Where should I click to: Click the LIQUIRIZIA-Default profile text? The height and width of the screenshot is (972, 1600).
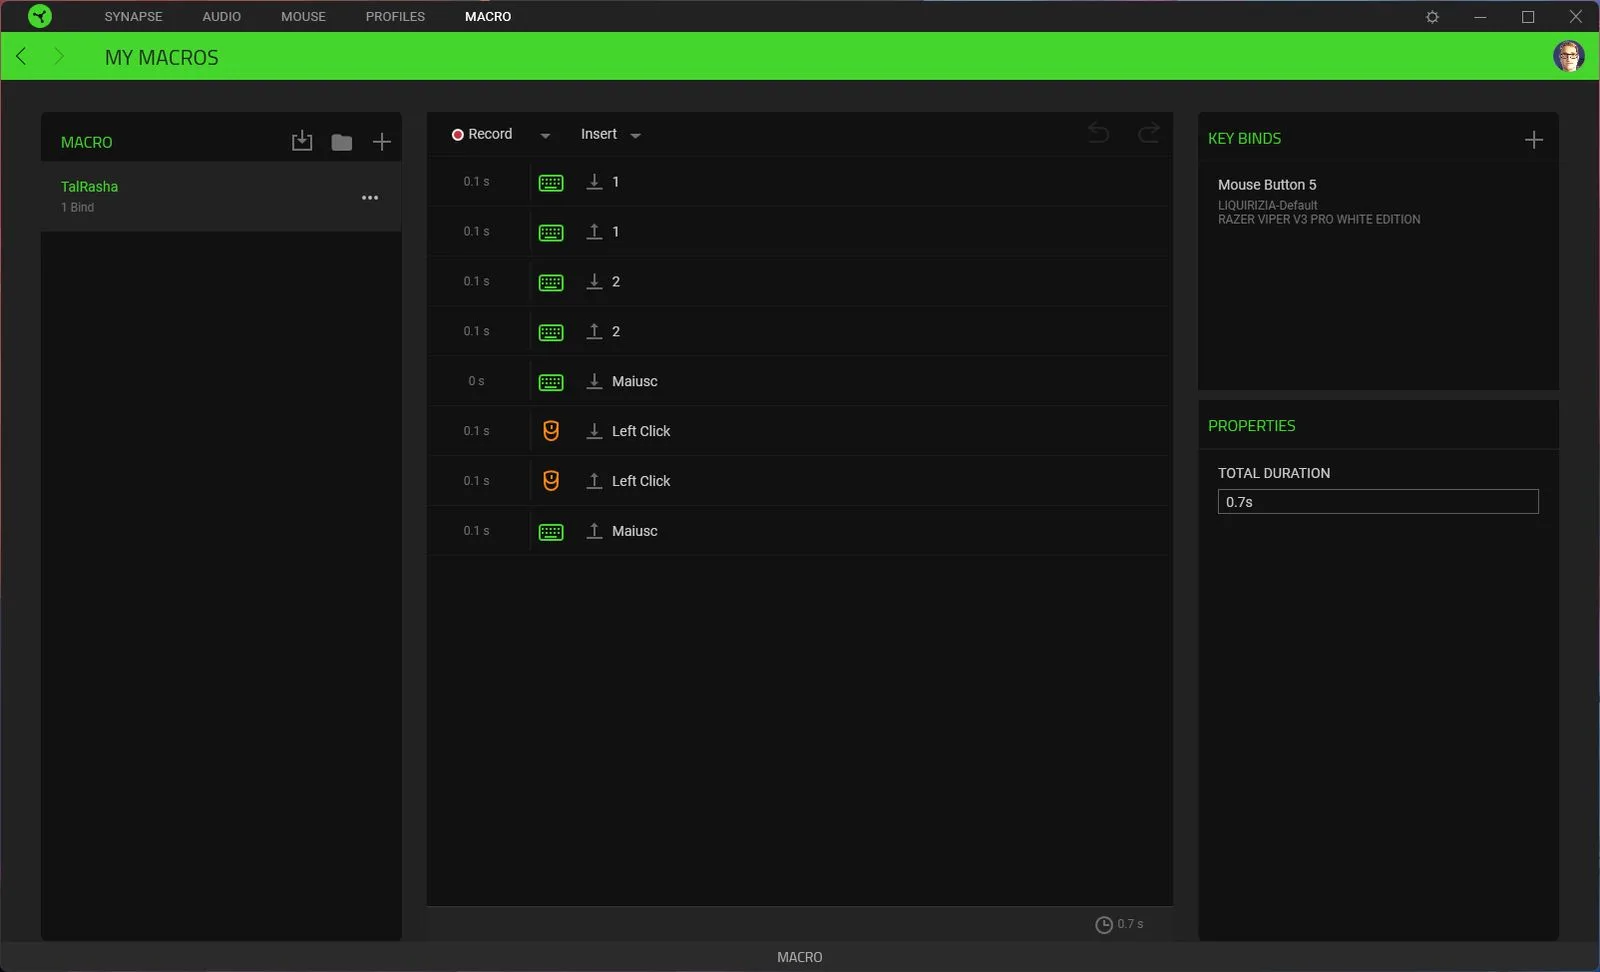1268,206
